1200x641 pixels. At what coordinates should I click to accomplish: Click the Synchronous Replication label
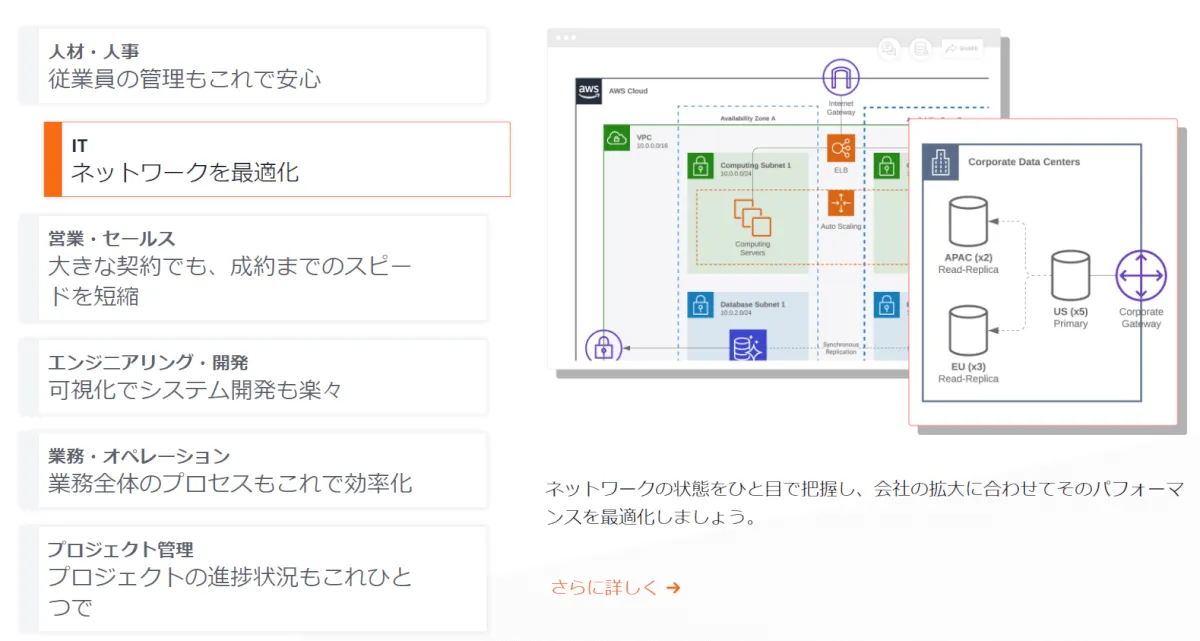click(x=840, y=349)
